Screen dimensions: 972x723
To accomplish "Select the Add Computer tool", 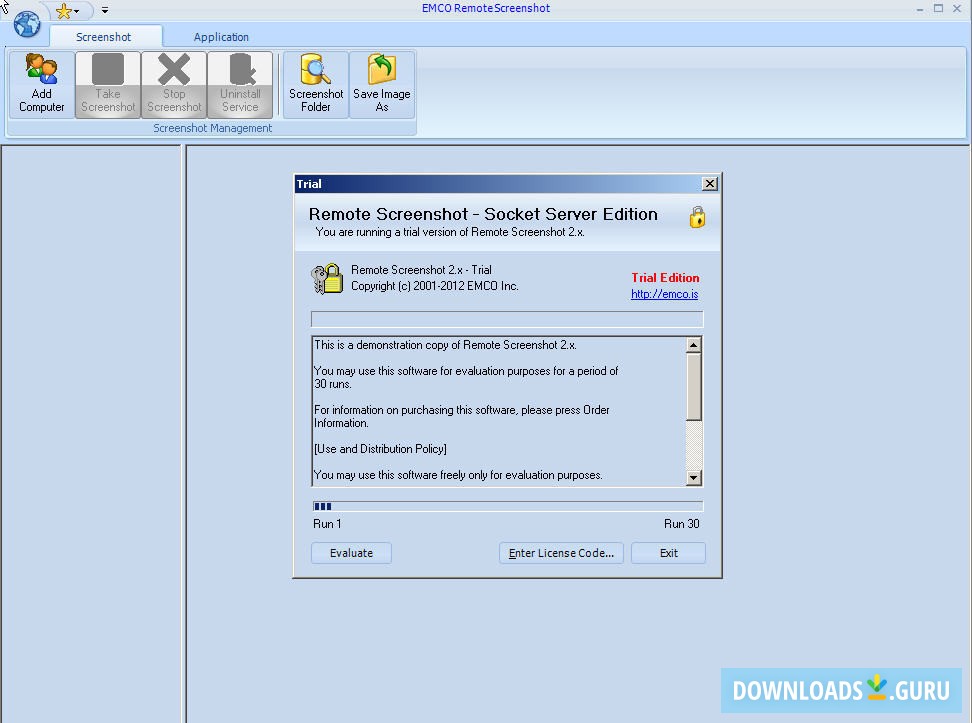I will click(41, 83).
